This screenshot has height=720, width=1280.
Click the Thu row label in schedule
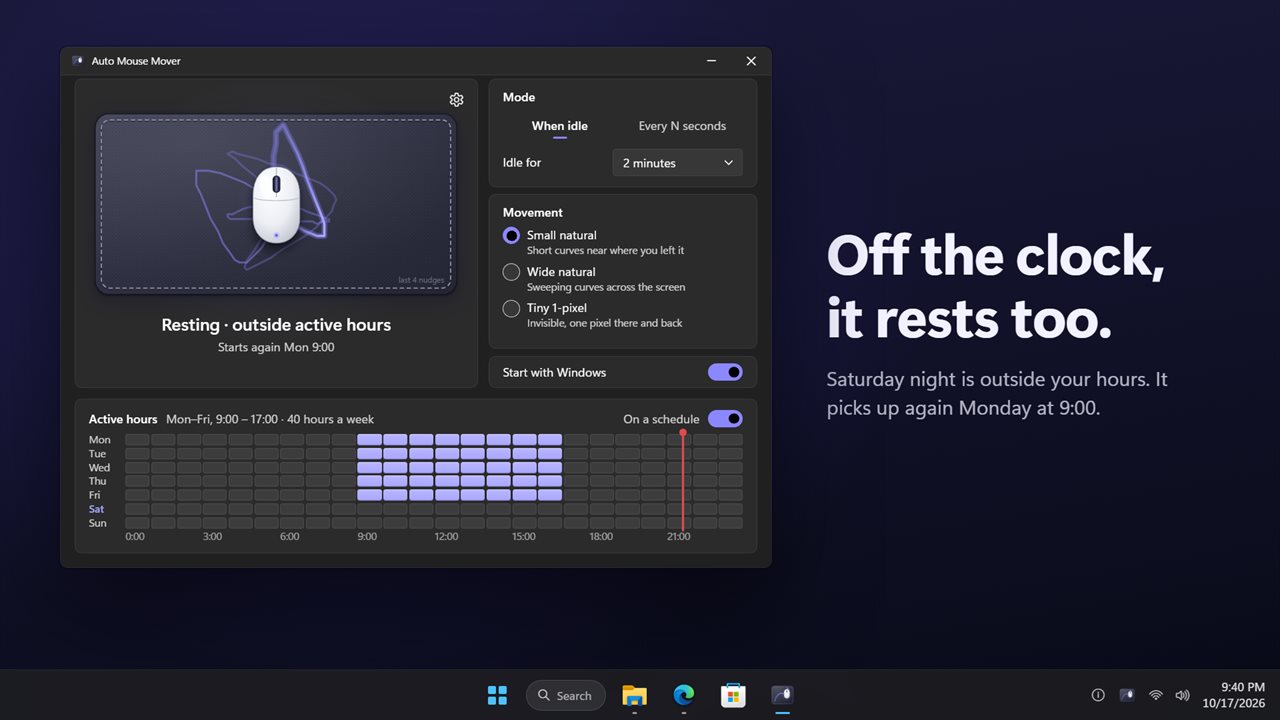[98, 481]
